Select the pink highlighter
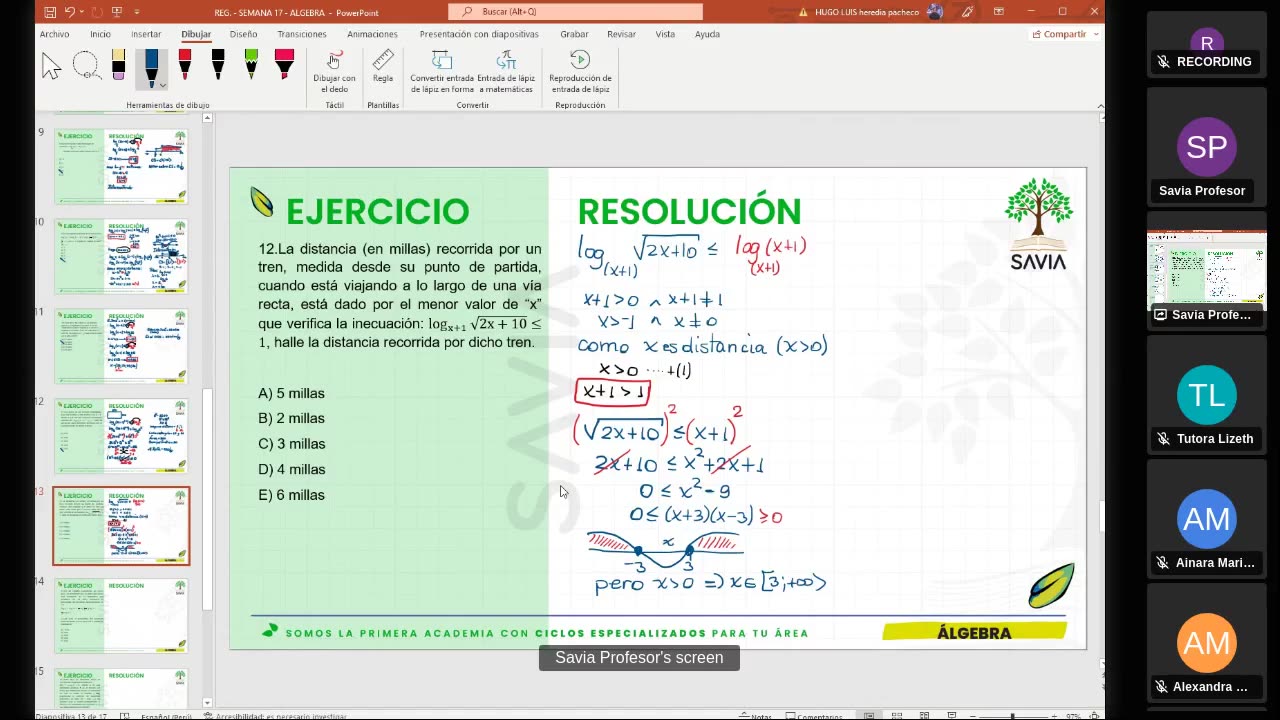The image size is (1280, 720). (x=284, y=64)
